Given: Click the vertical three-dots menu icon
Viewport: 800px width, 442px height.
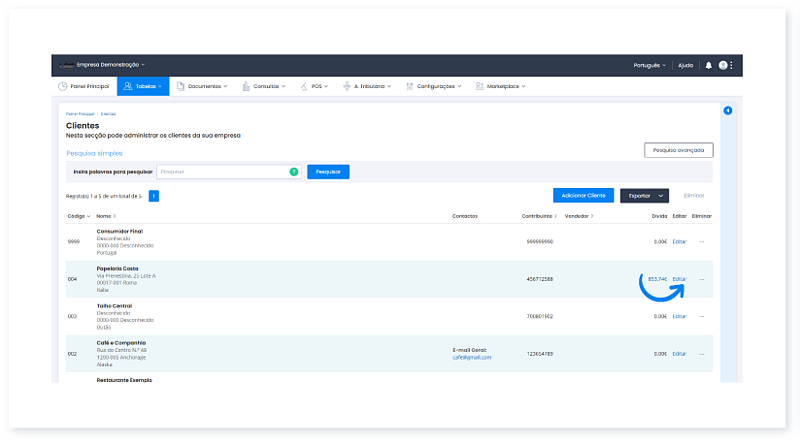Looking at the screenshot, I should [732, 65].
